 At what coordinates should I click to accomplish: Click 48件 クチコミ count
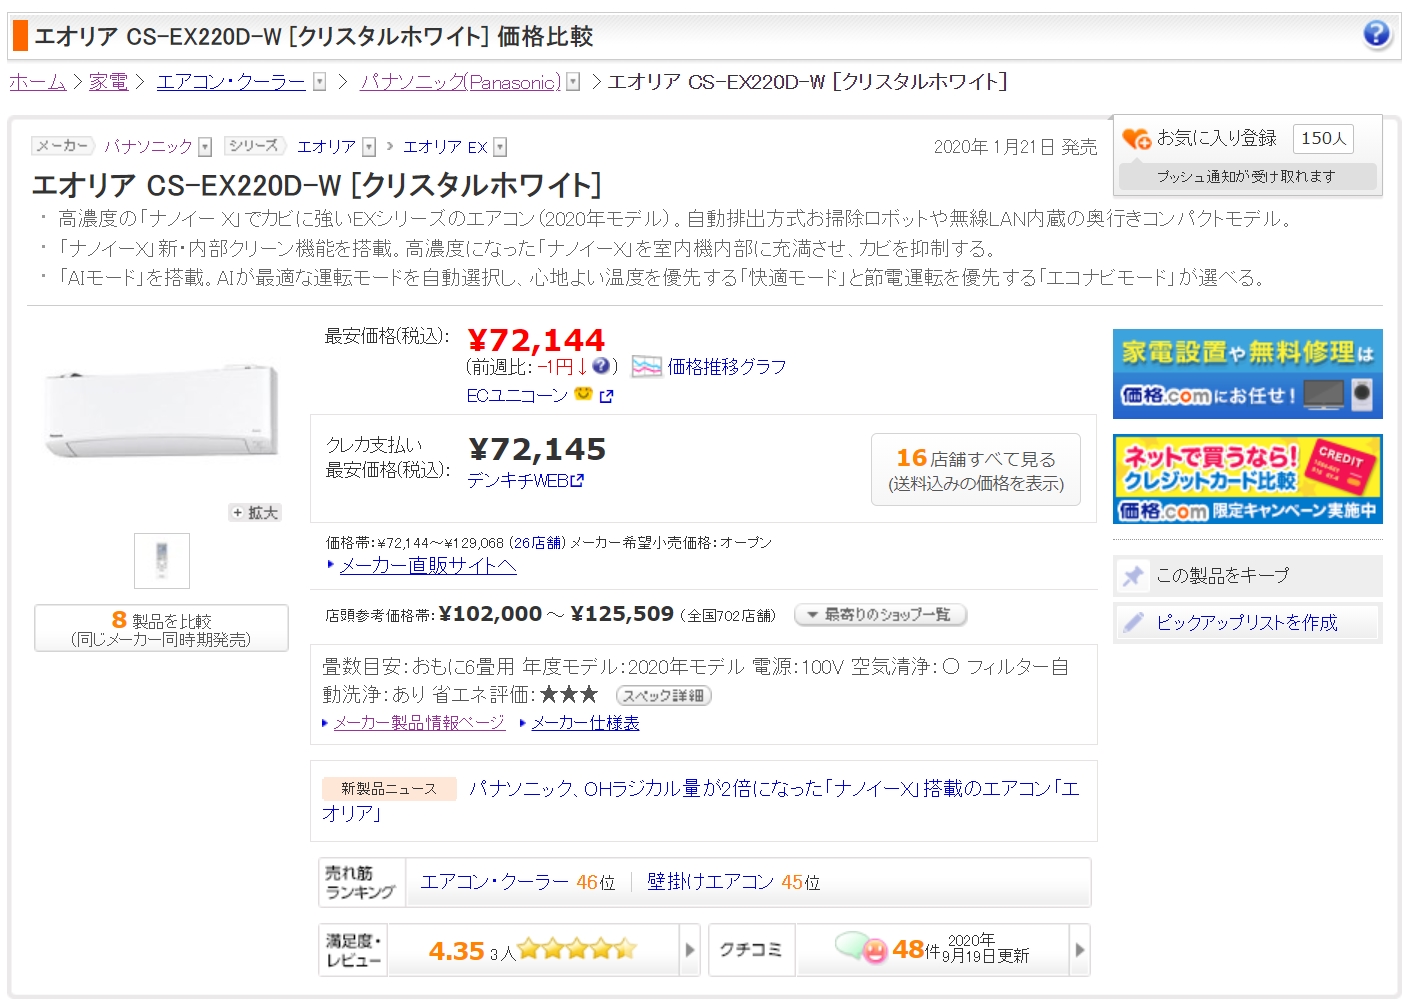click(x=916, y=950)
